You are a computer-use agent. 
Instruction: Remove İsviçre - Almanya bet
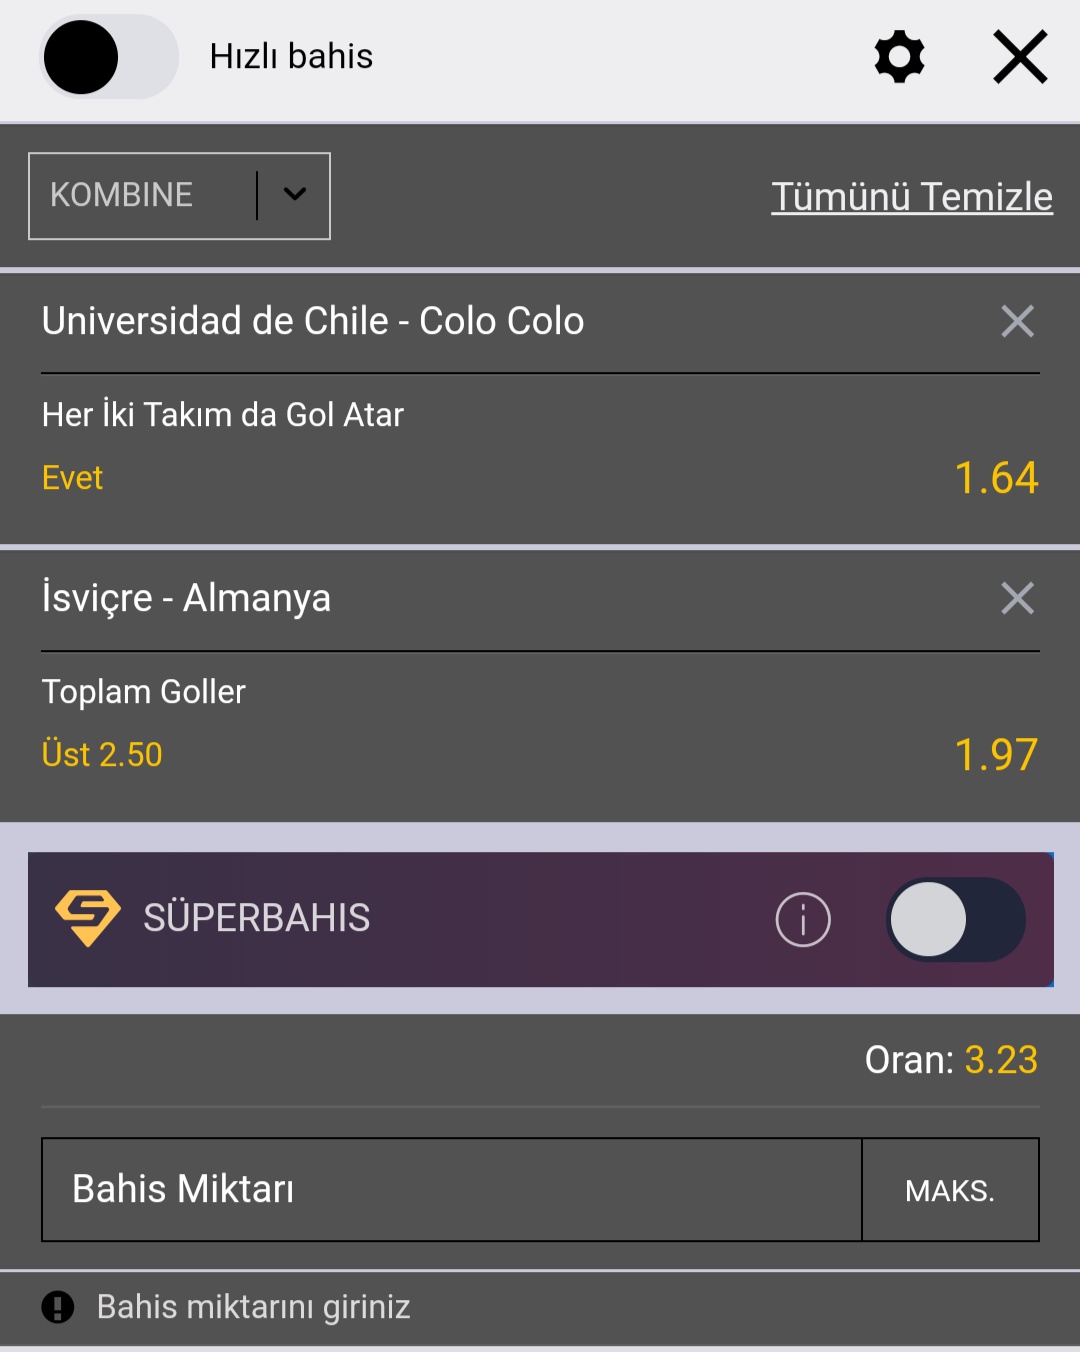(x=1017, y=598)
